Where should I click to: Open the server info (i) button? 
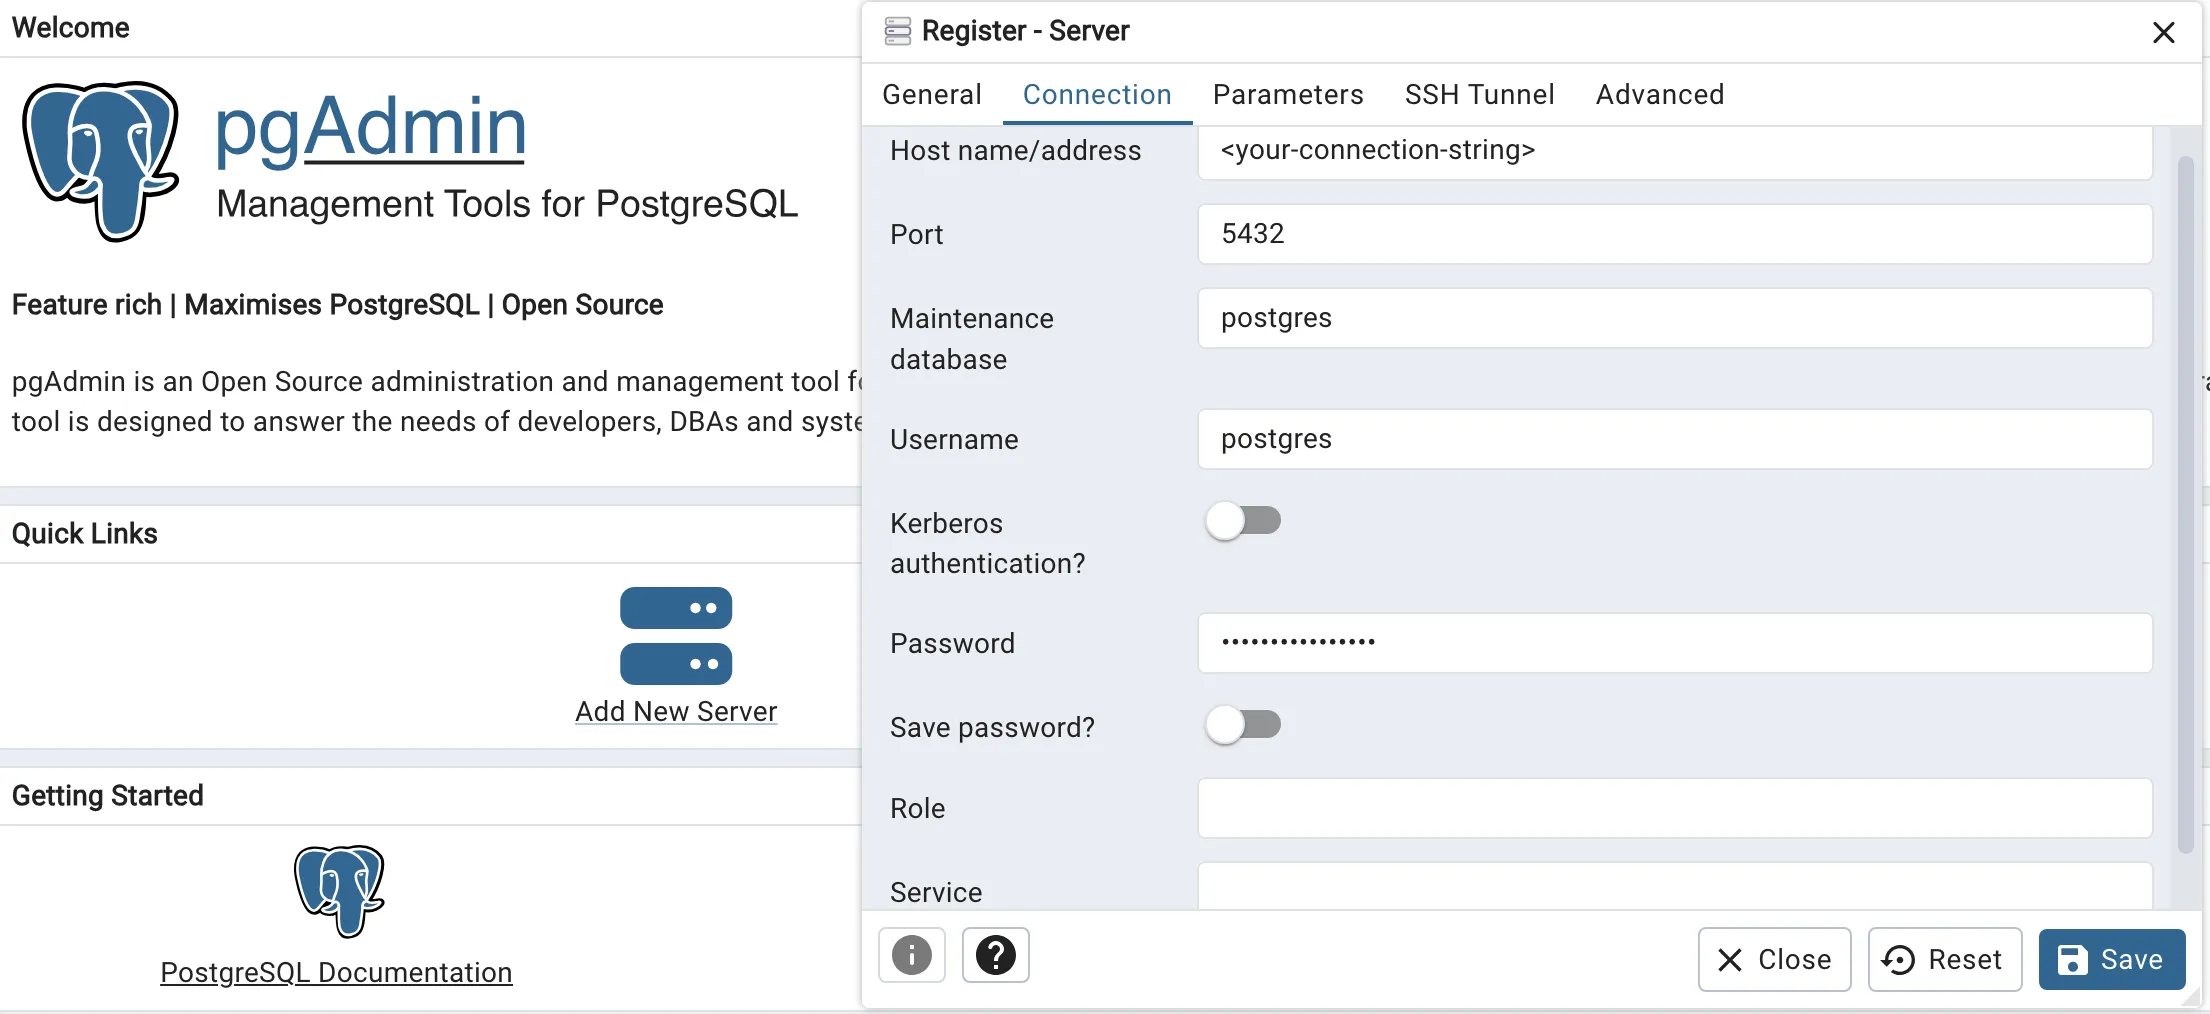pyautogui.click(x=912, y=955)
